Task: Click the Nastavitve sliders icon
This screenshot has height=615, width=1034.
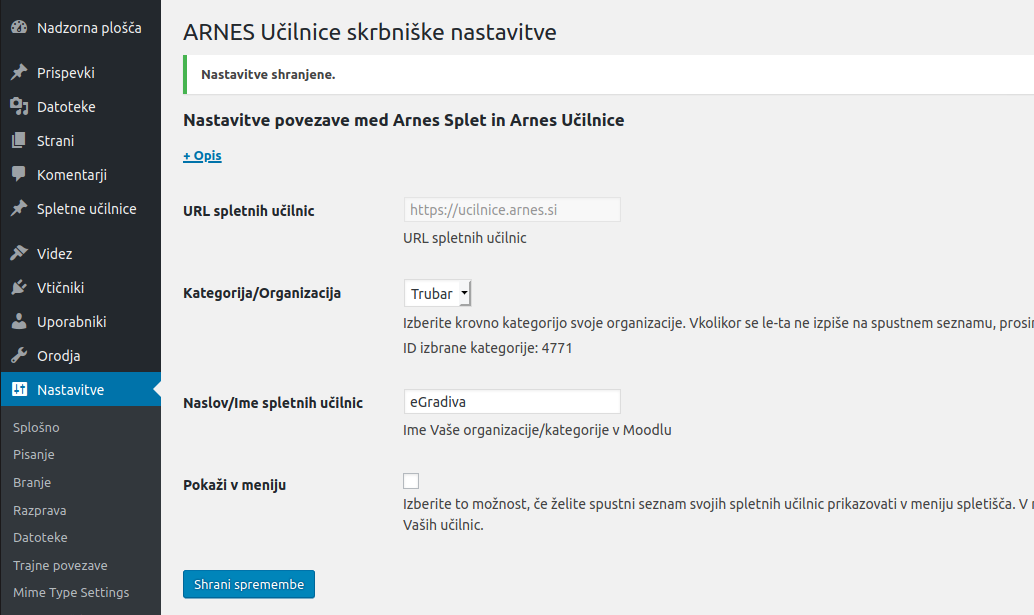Action: click(x=19, y=389)
